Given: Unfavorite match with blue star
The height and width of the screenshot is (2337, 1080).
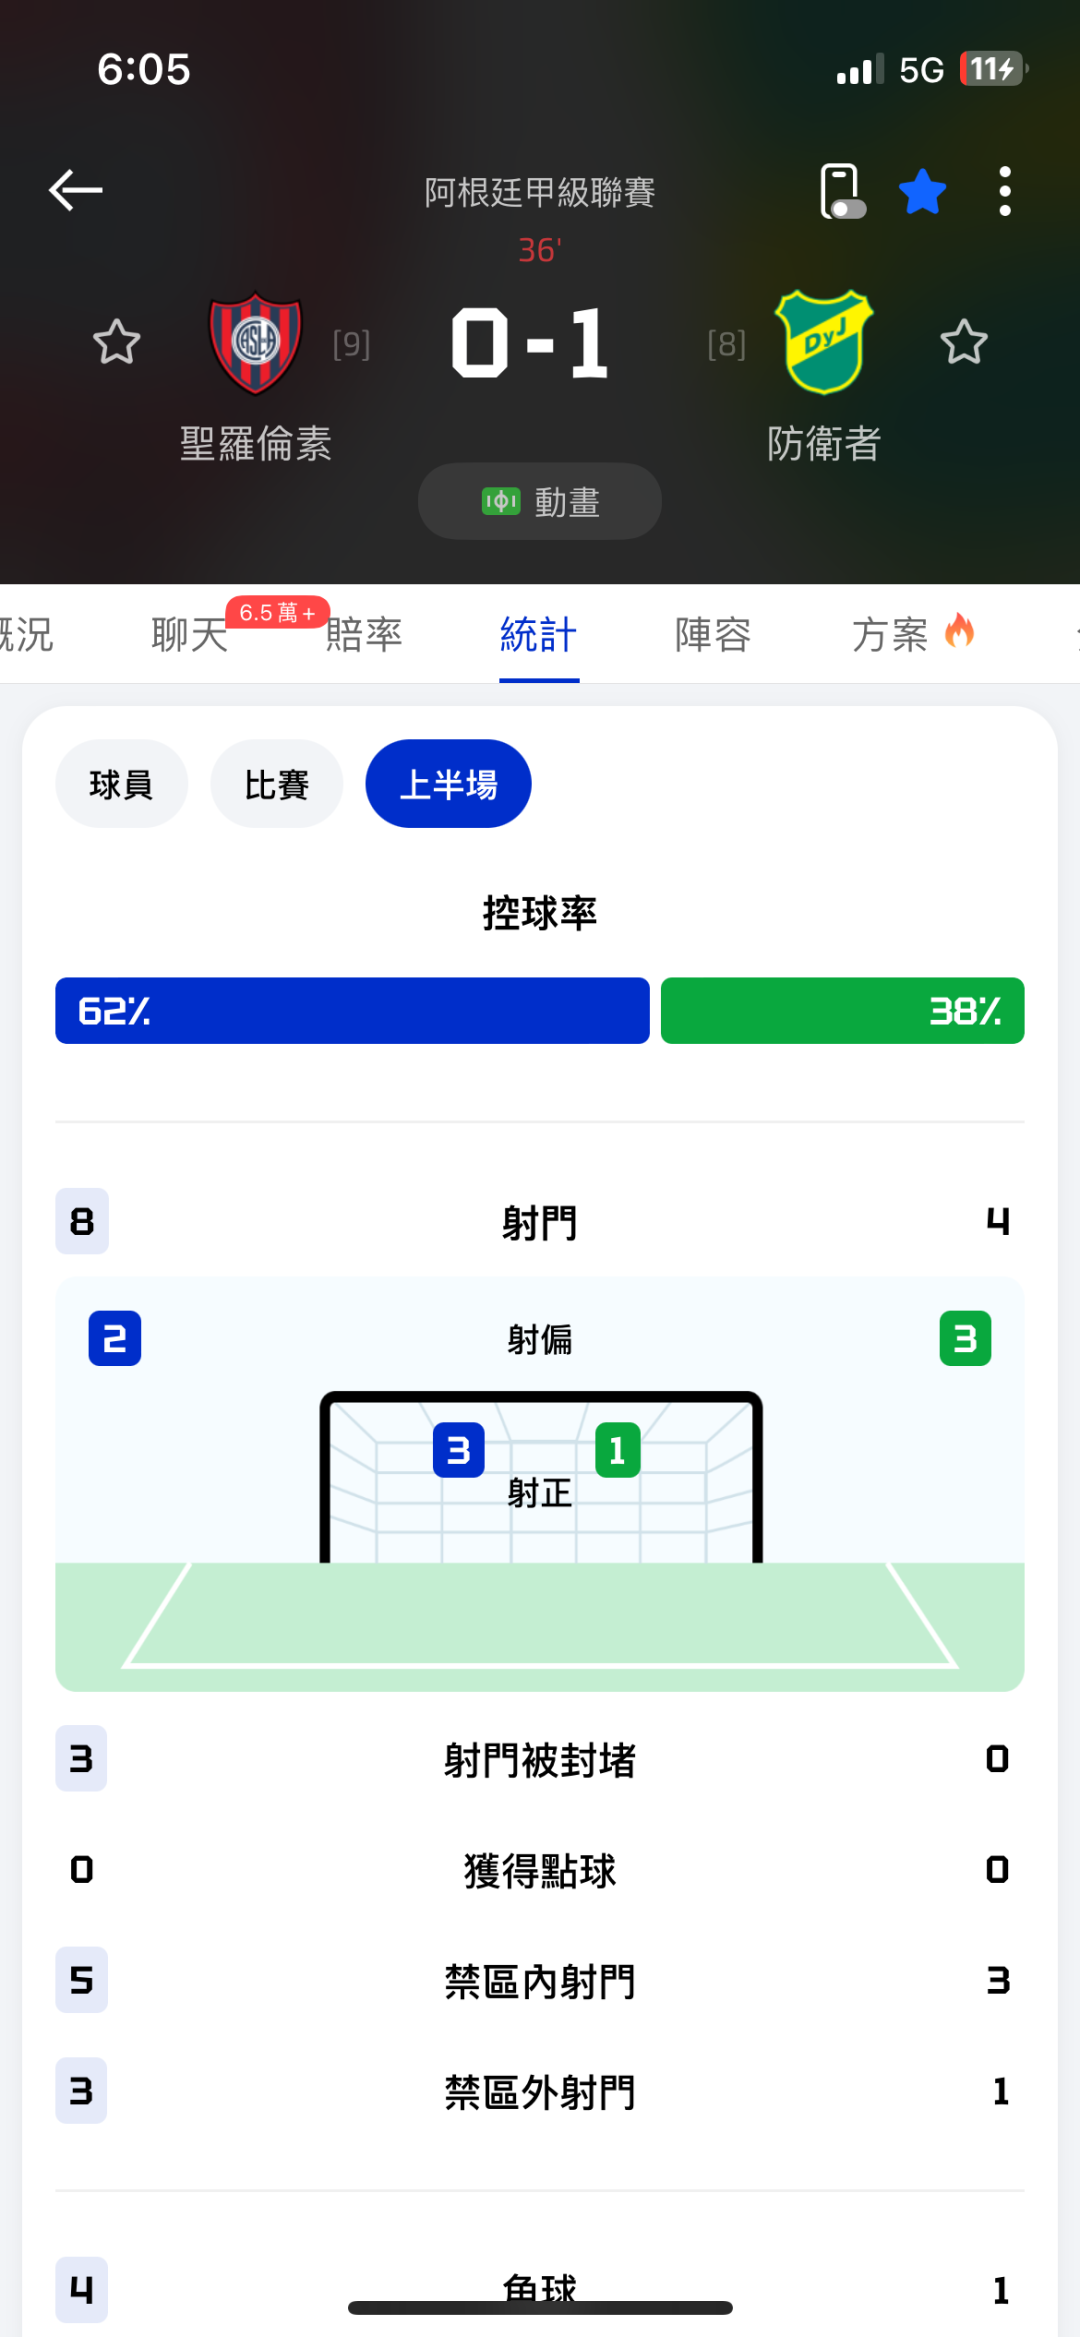Looking at the screenshot, I should coord(922,191).
